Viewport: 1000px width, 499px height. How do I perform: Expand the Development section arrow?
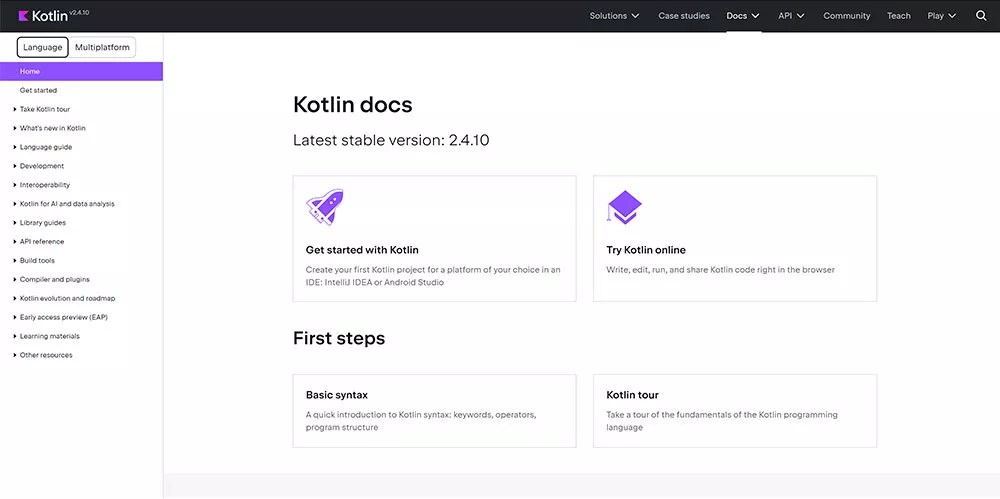tap(15, 166)
